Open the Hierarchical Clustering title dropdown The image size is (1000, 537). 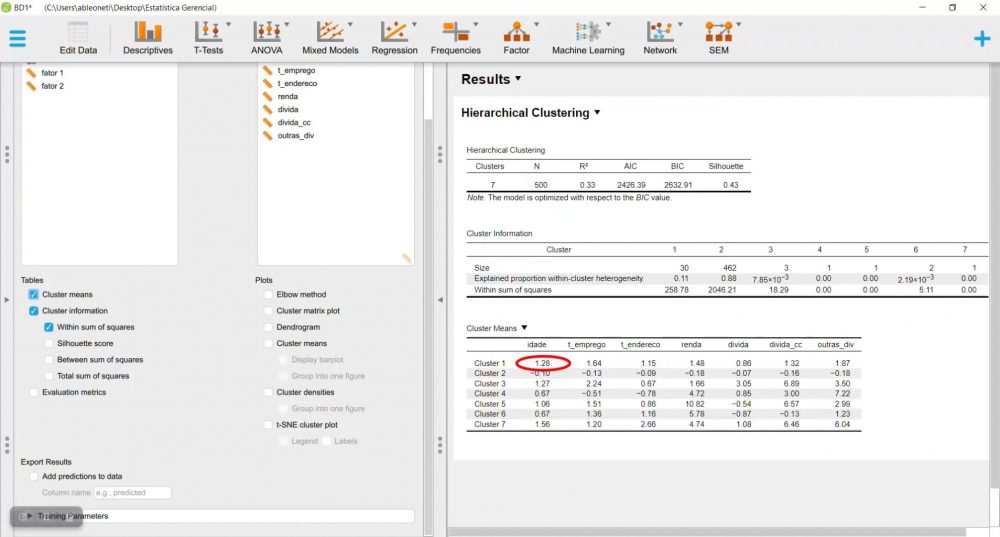point(597,112)
